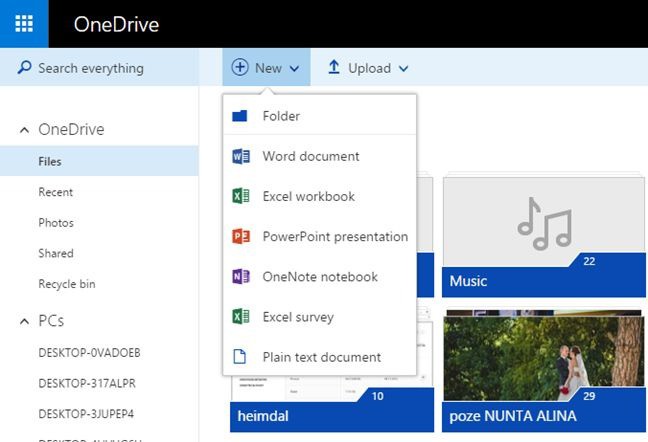Collapse the PCs sidebar section
The height and width of the screenshot is (442, 648).
24,321
